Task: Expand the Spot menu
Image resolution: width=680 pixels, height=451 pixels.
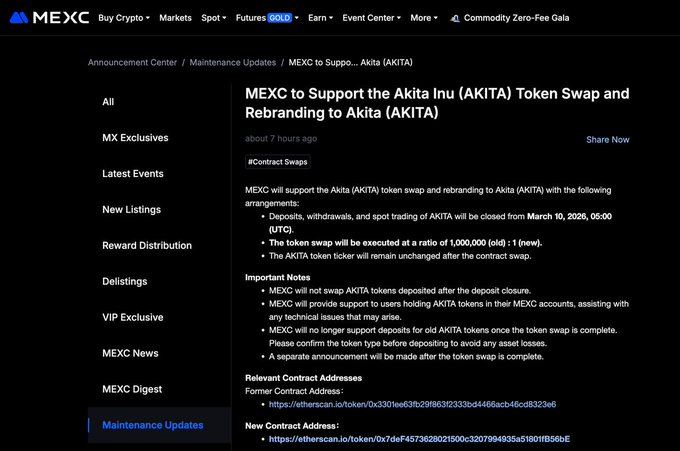Action: click(x=213, y=18)
